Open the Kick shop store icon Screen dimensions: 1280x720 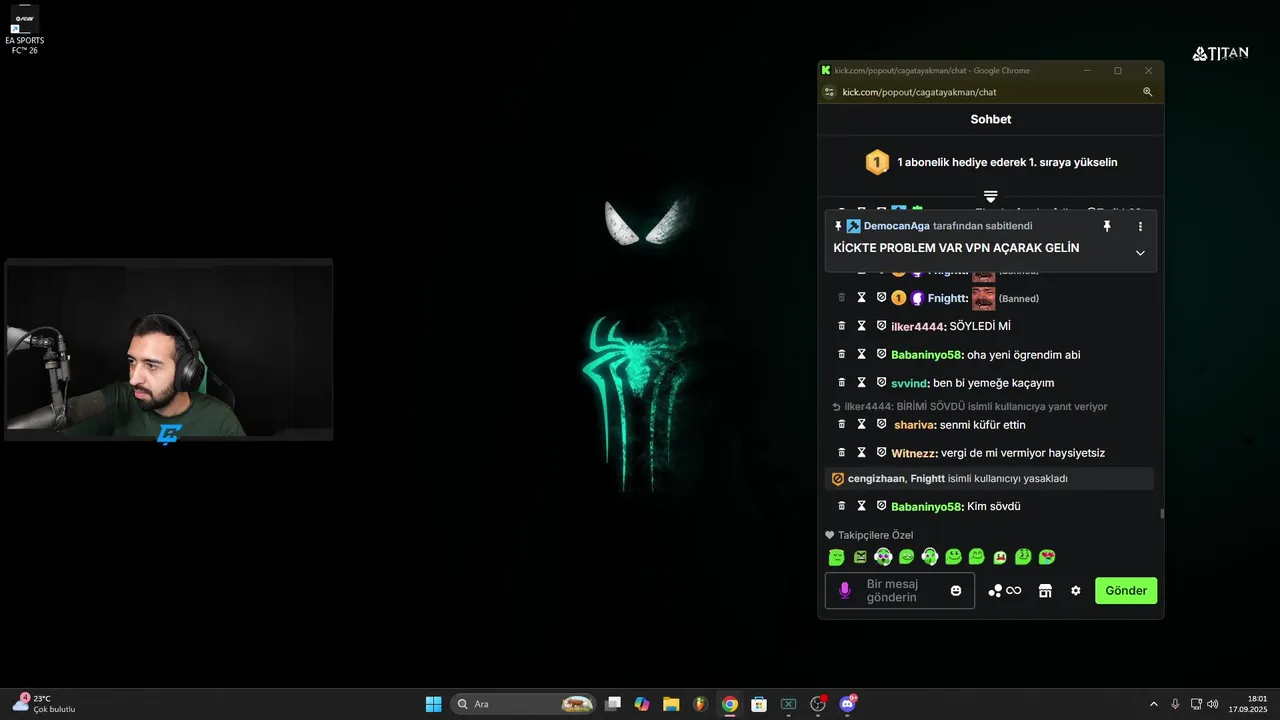(1045, 591)
